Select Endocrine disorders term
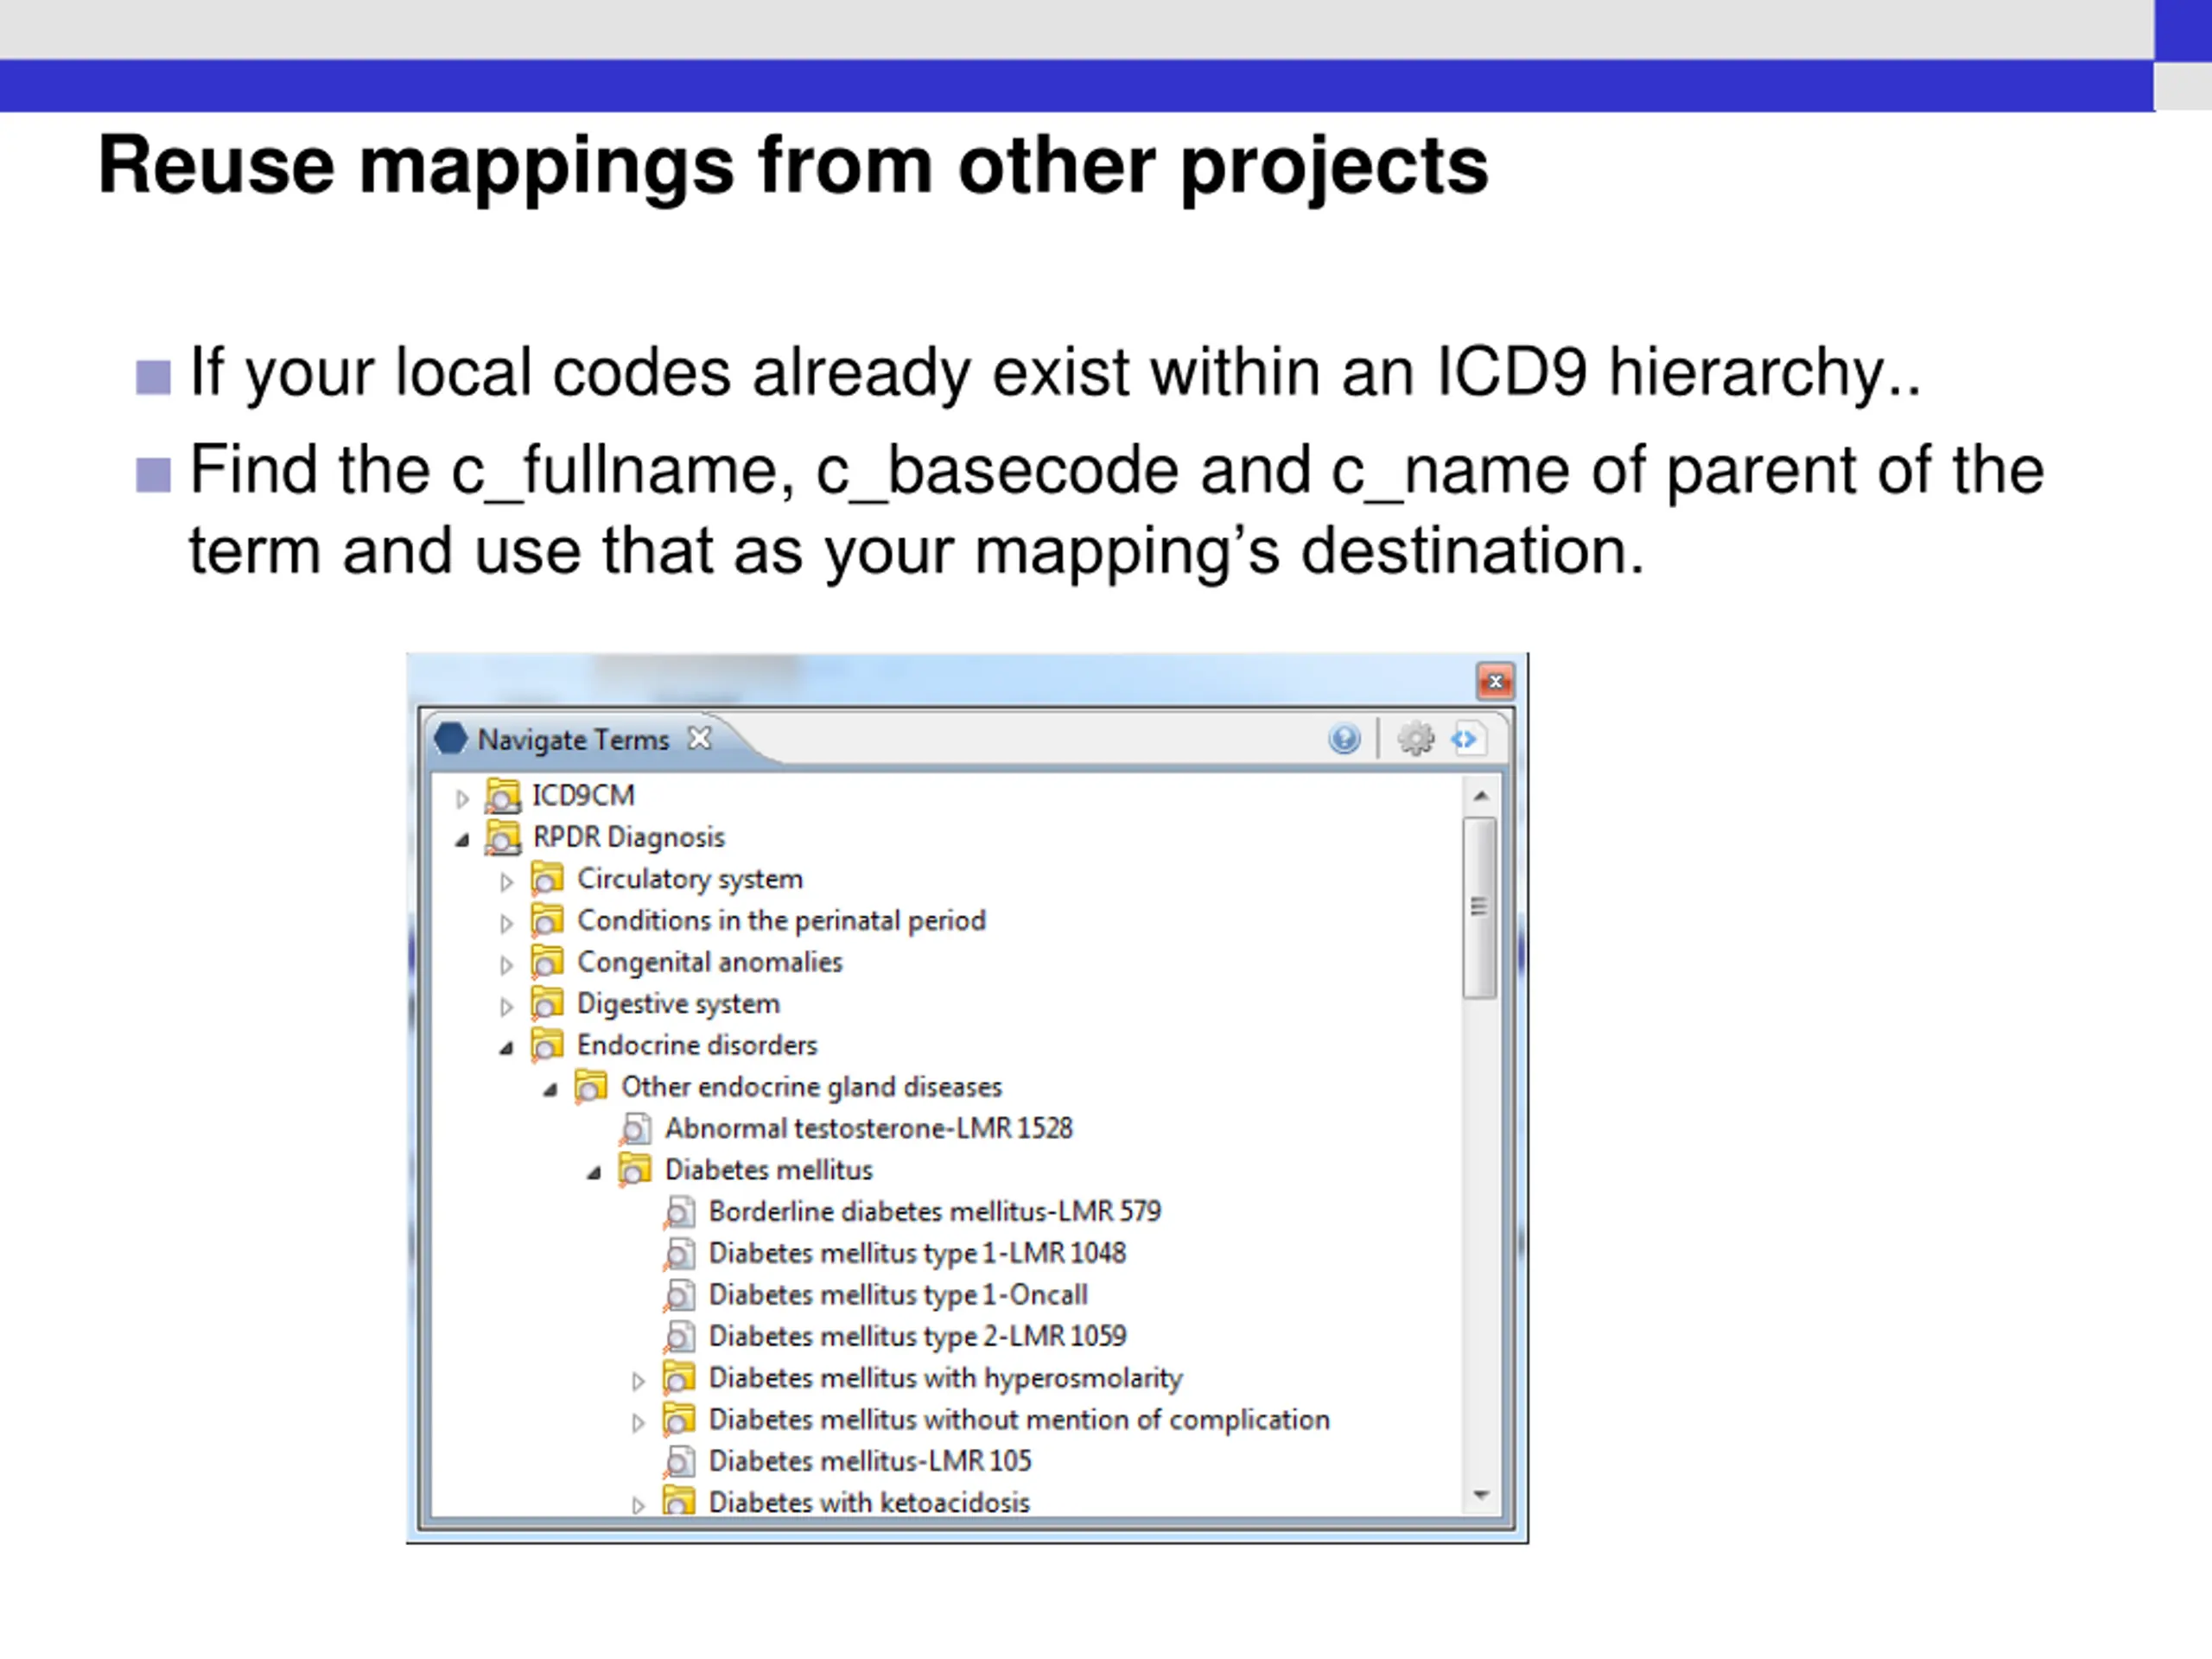2212x1659 pixels. coord(697,1045)
